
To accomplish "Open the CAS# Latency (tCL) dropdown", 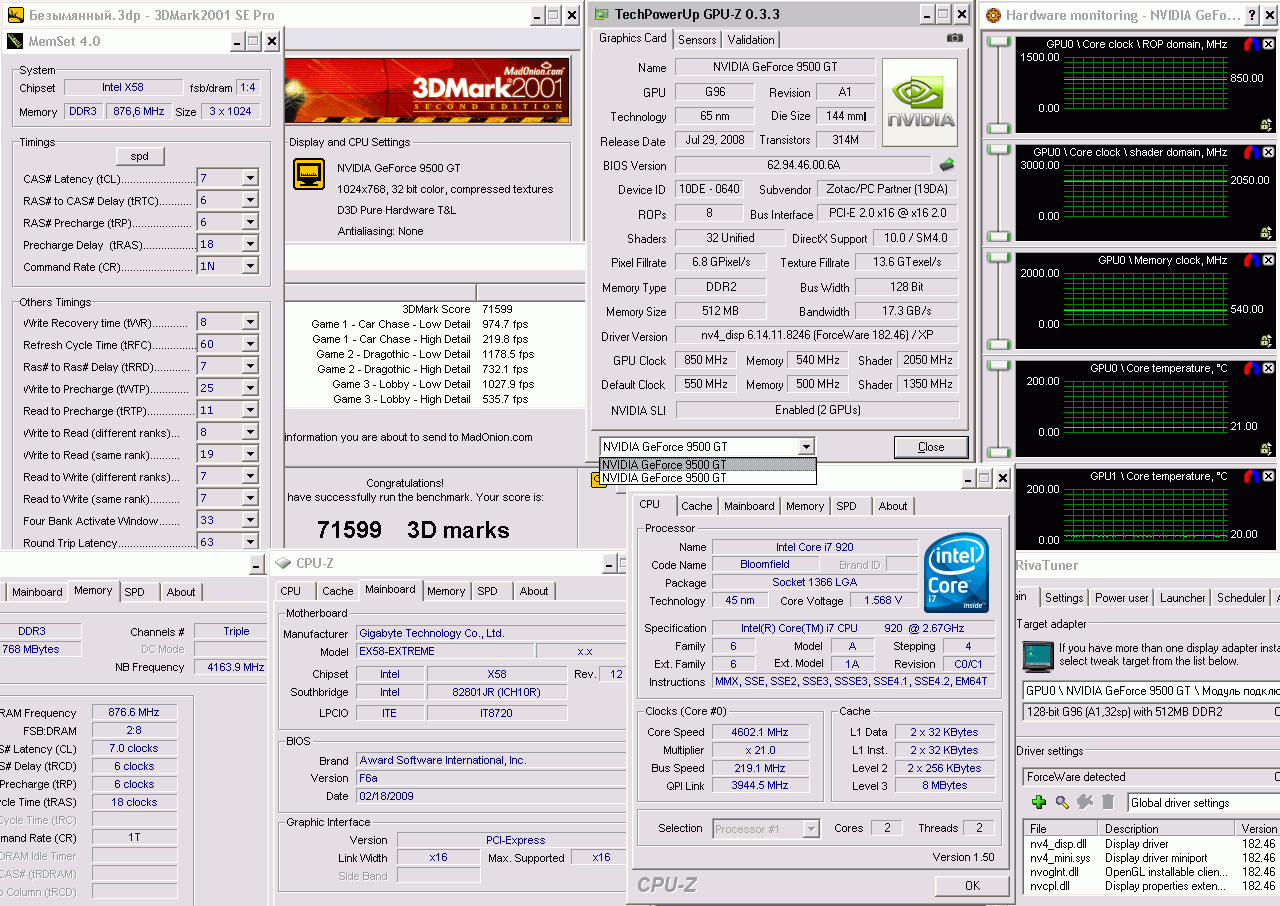I will [250, 178].
